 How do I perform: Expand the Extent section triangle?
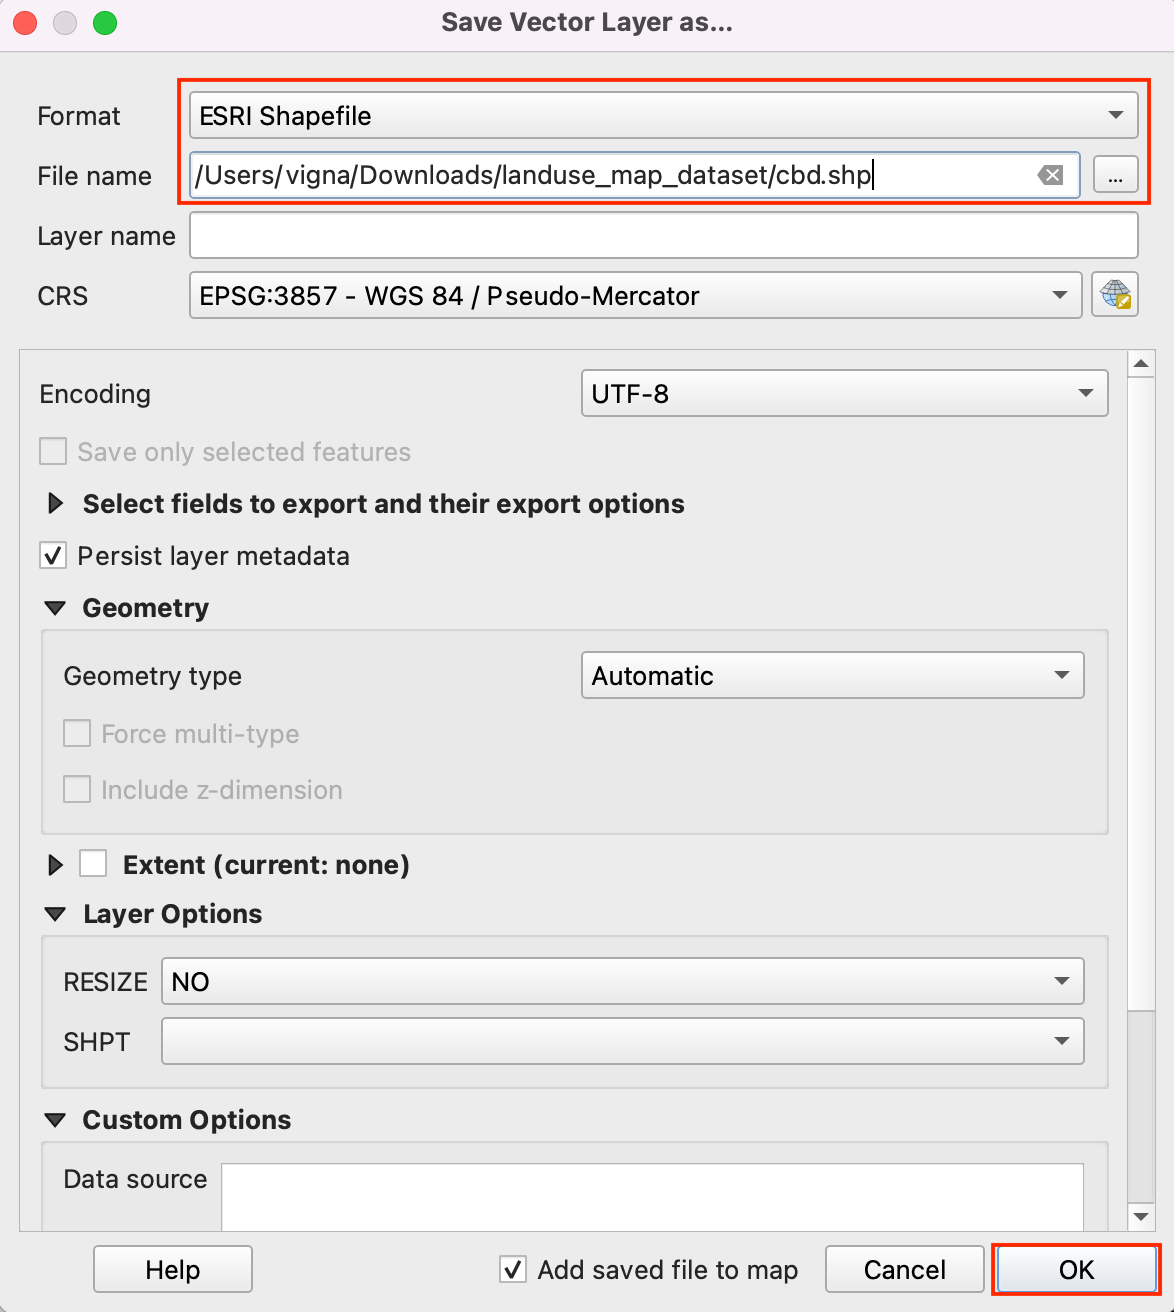click(56, 865)
